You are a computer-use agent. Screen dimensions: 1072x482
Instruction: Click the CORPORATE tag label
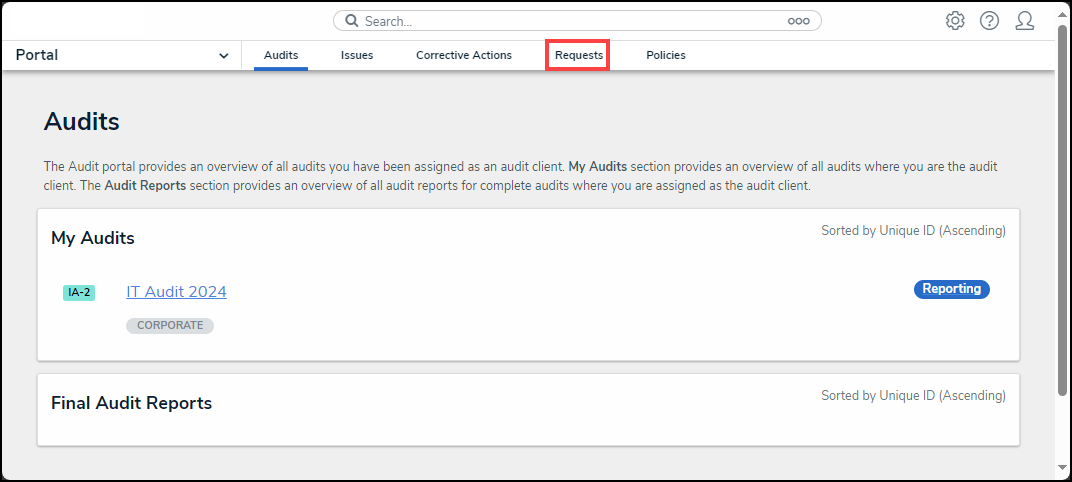coord(170,326)
